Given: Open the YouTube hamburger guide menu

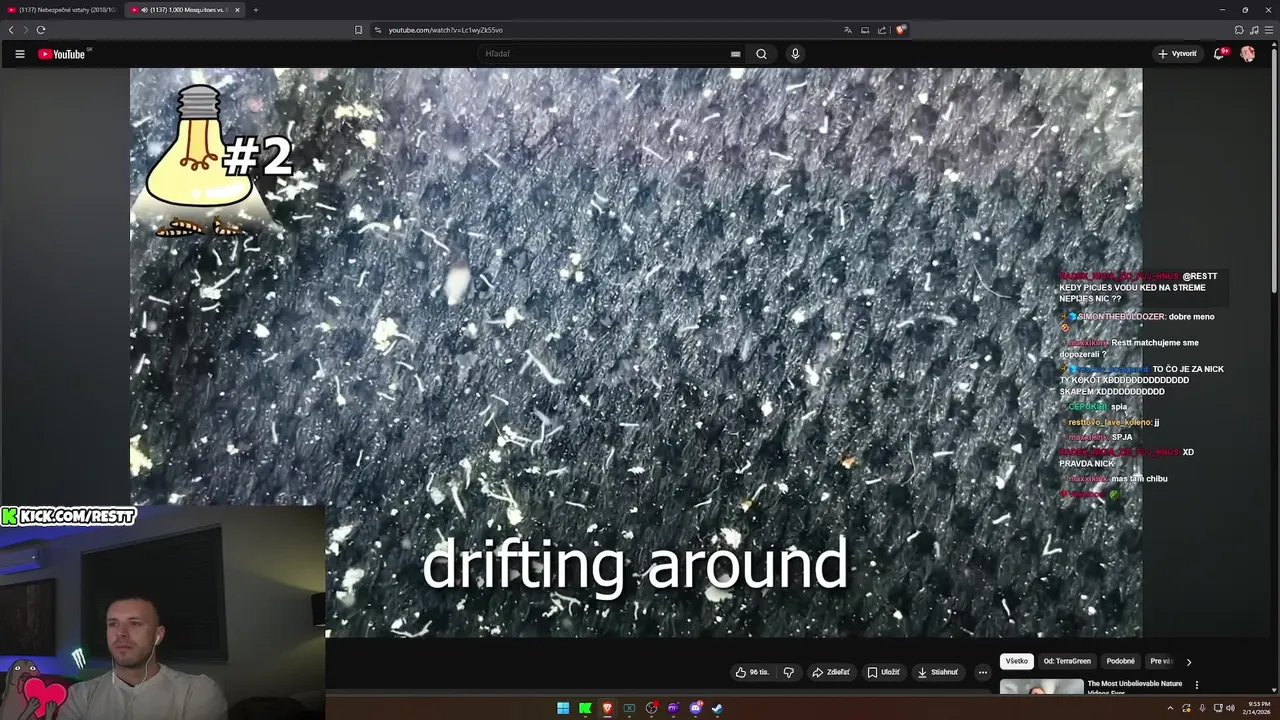Looking at the screenshot, I should tap(19, 54).
